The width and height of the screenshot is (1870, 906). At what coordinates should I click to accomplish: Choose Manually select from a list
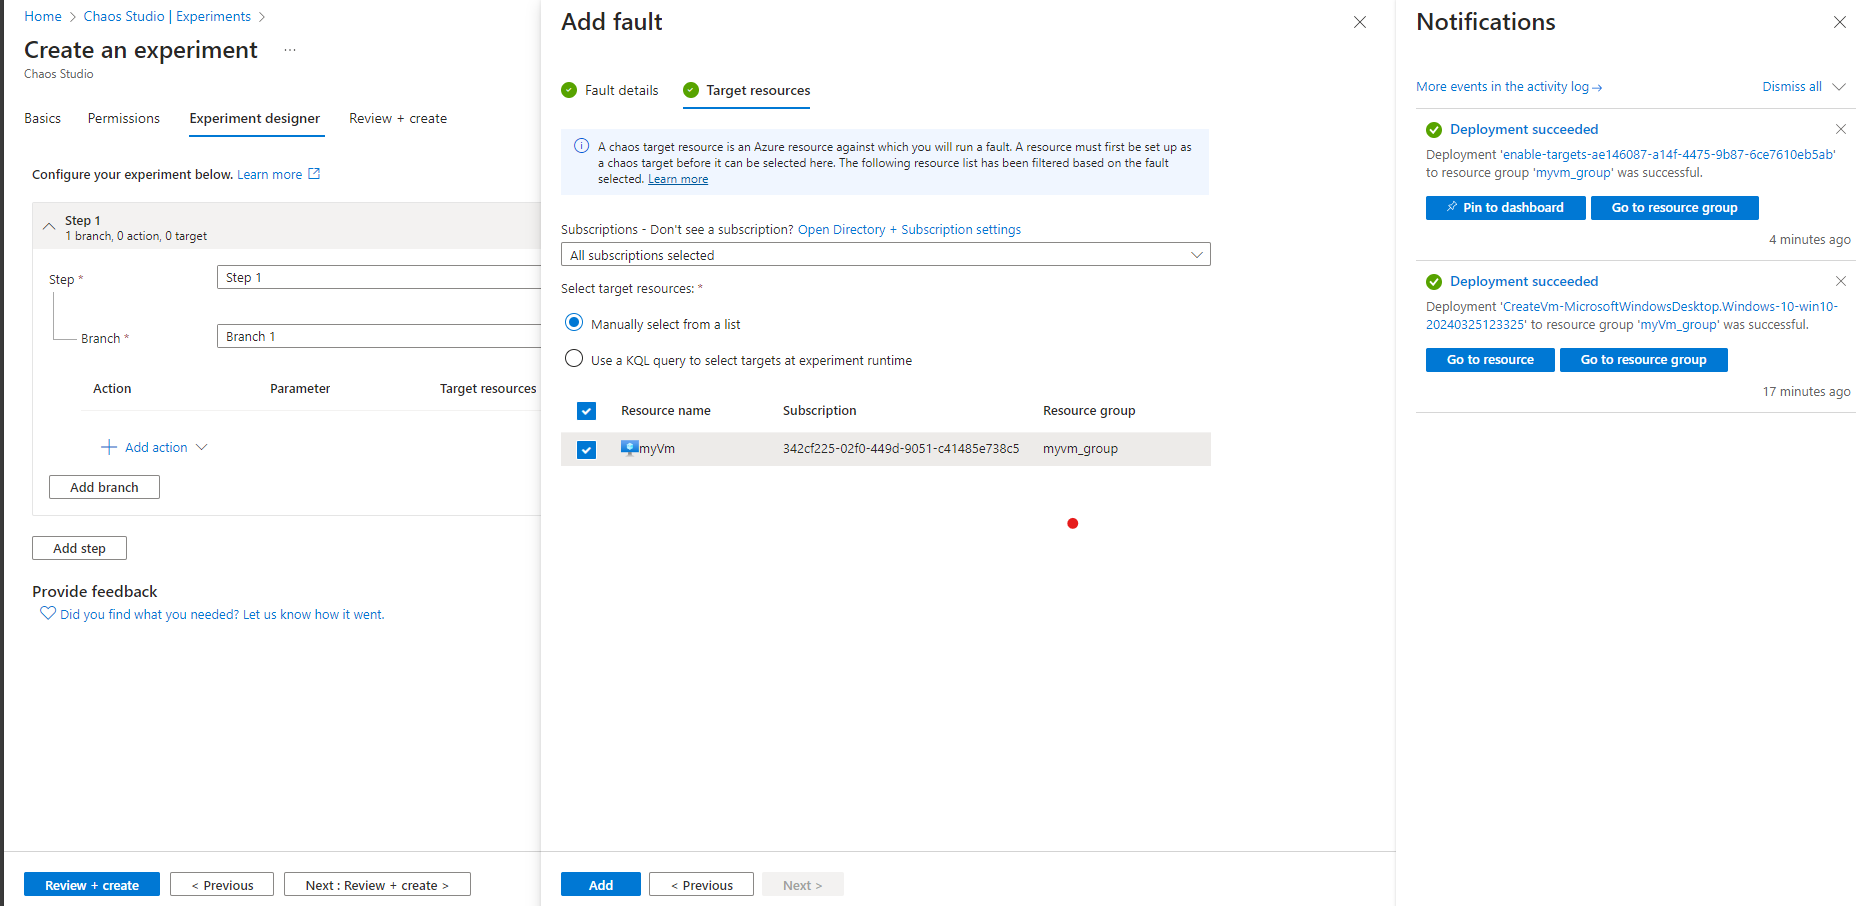[x=574, y=323]
